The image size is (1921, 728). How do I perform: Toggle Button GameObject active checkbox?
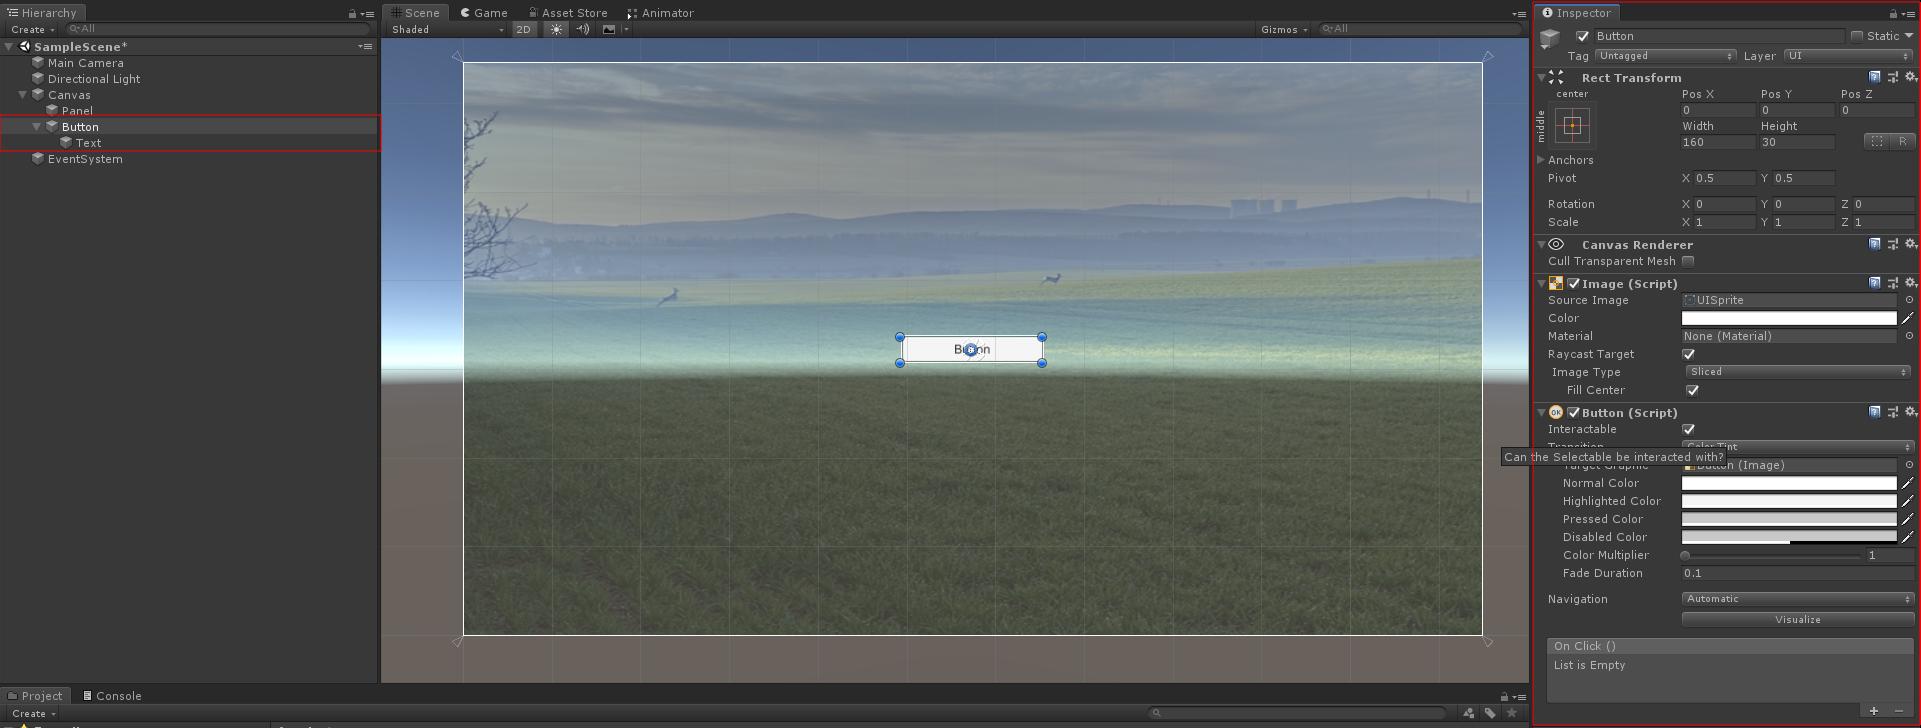[x=1582, y=36]
